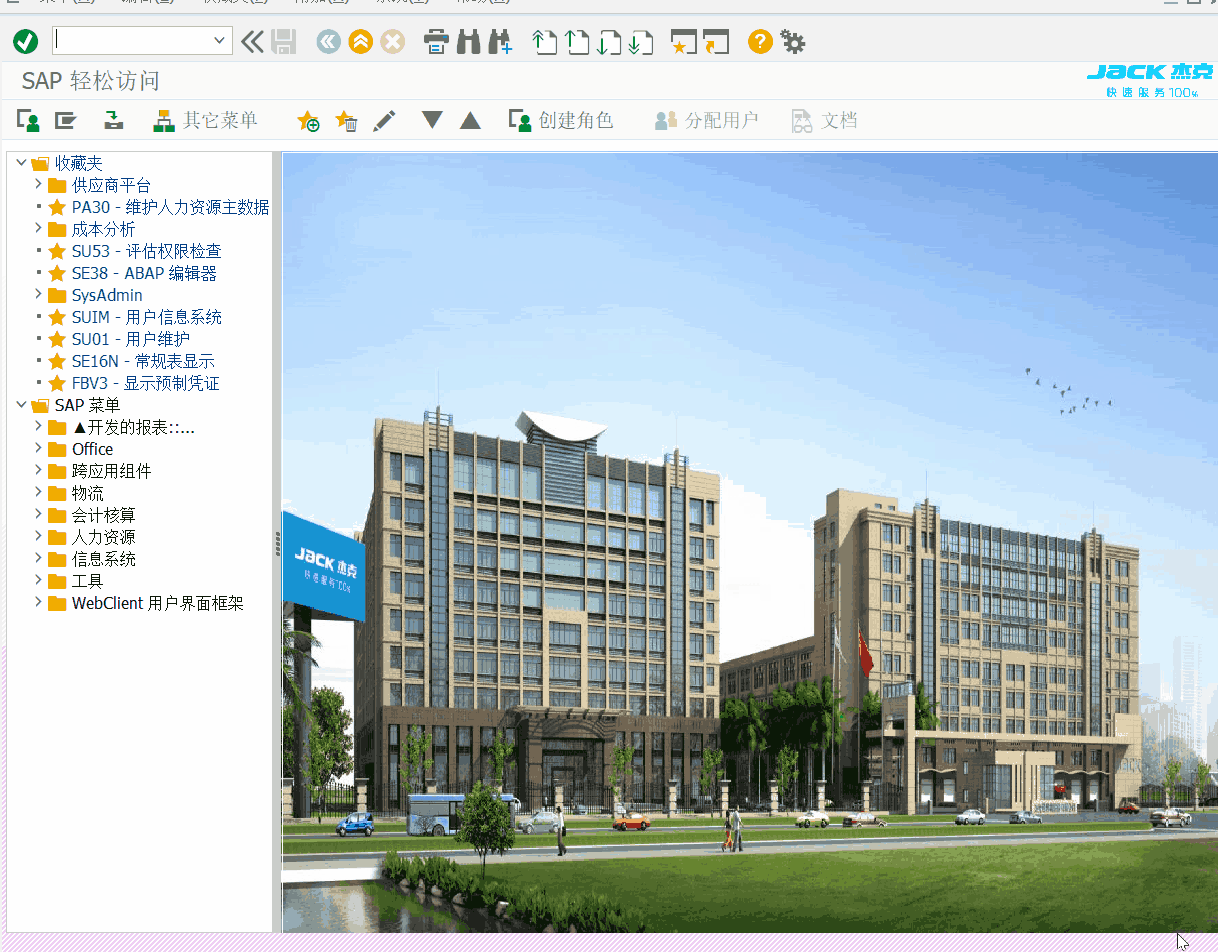1218x952 pixels.
Task: Select SE38 - ABAP 编辑器 favorite
Action: 144,273
